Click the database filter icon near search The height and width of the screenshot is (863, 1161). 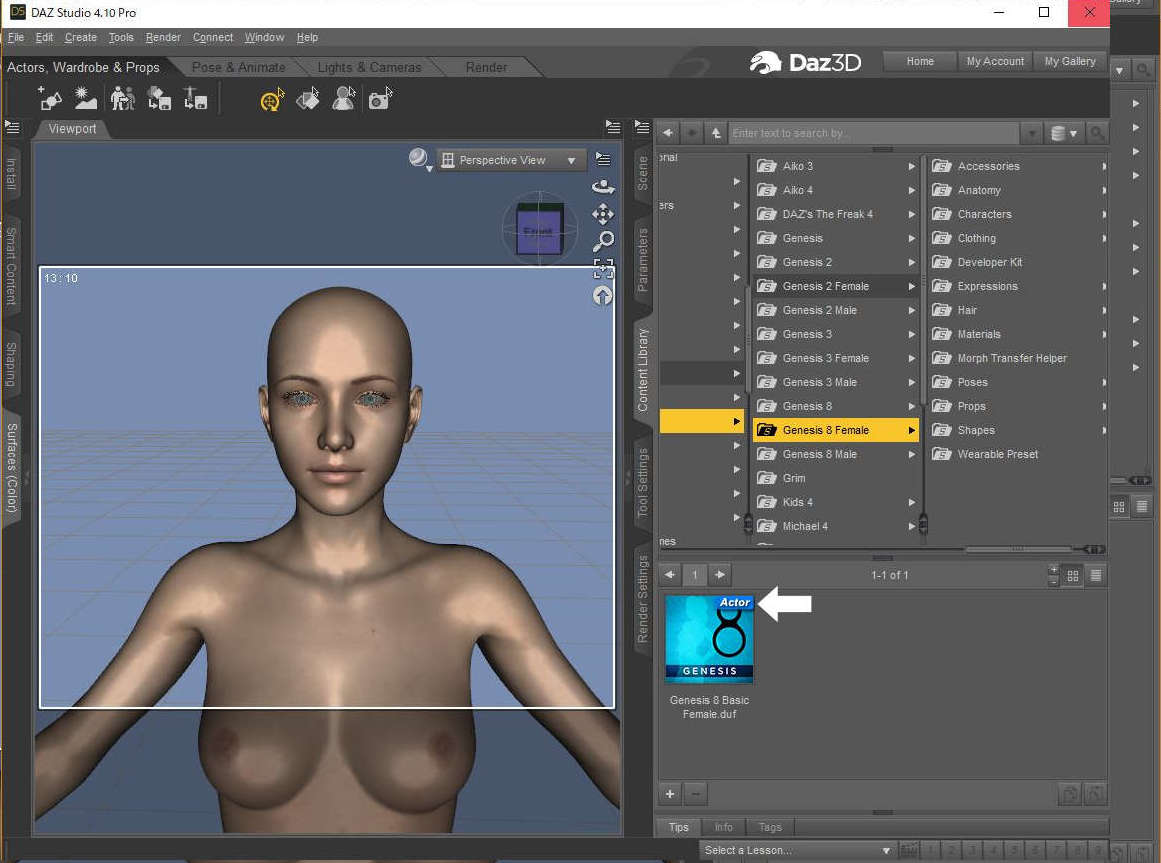tap(1063, 133)
